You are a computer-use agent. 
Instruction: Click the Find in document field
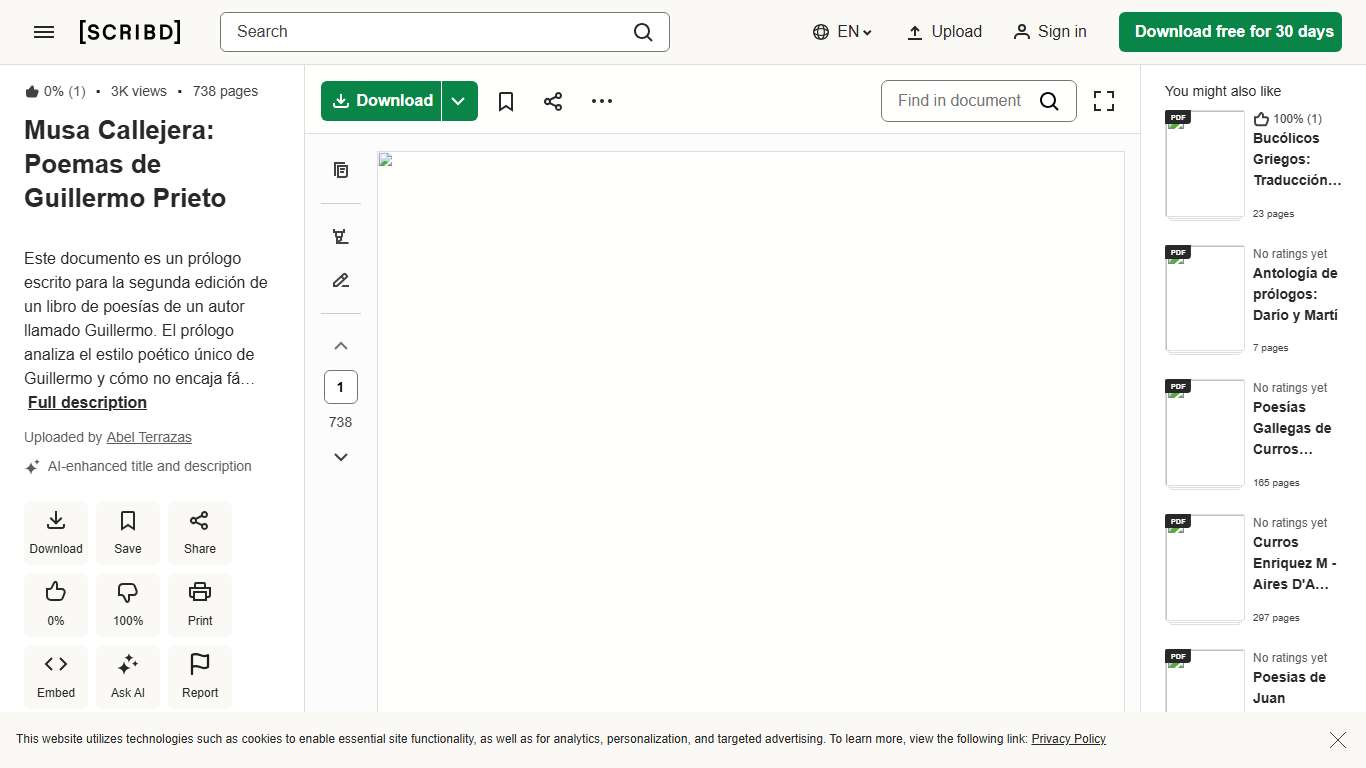tap(960, 101)
